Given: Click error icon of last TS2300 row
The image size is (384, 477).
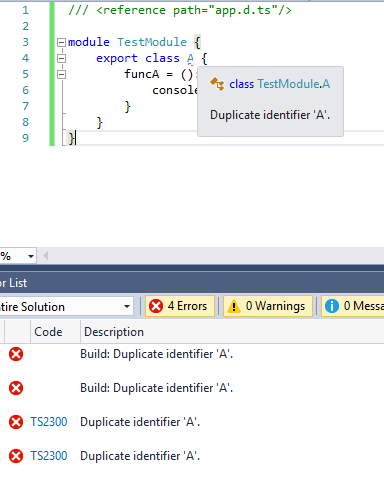Looking at the screenshot, I should 16,456.
